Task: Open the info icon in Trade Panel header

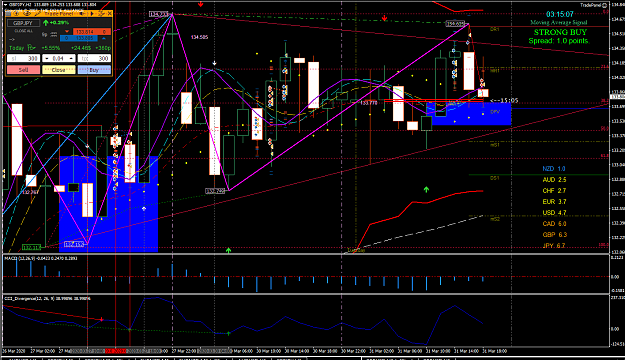Action: point(16,14)
